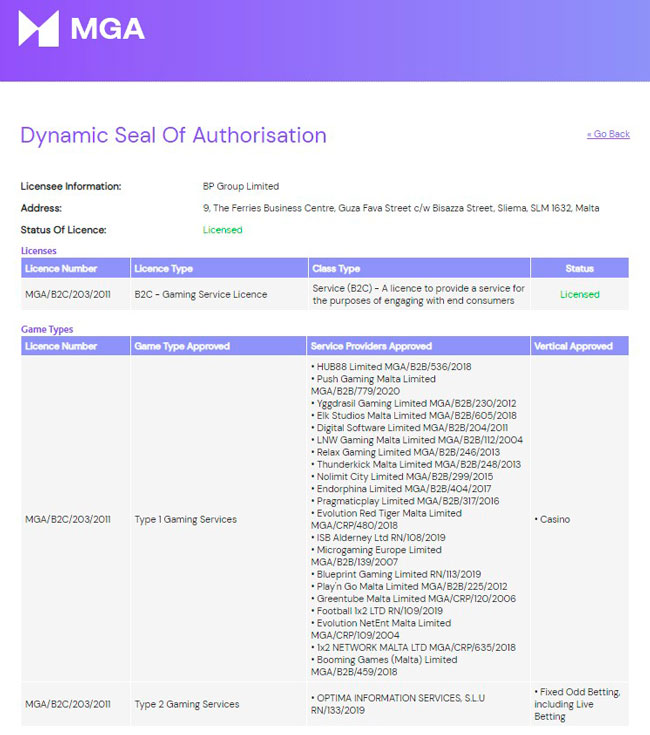Image resolution: width=650 pixels, height=735 pixels.
Task: Click the OPTIMA INFORMATION SERVICES provider entry
Action: [398, 698]
